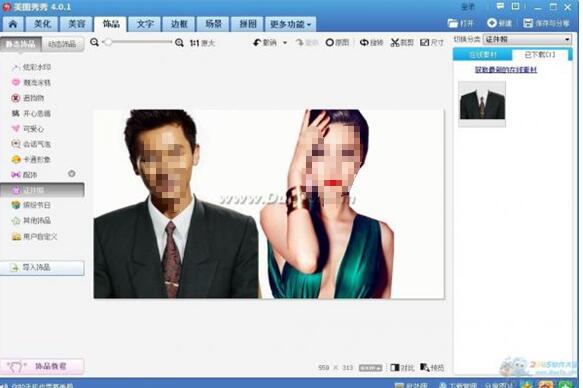Image resolution: width=583 pixels, height=388 pixels.
Task: Click the home icon tab
Action: (13, 24)
